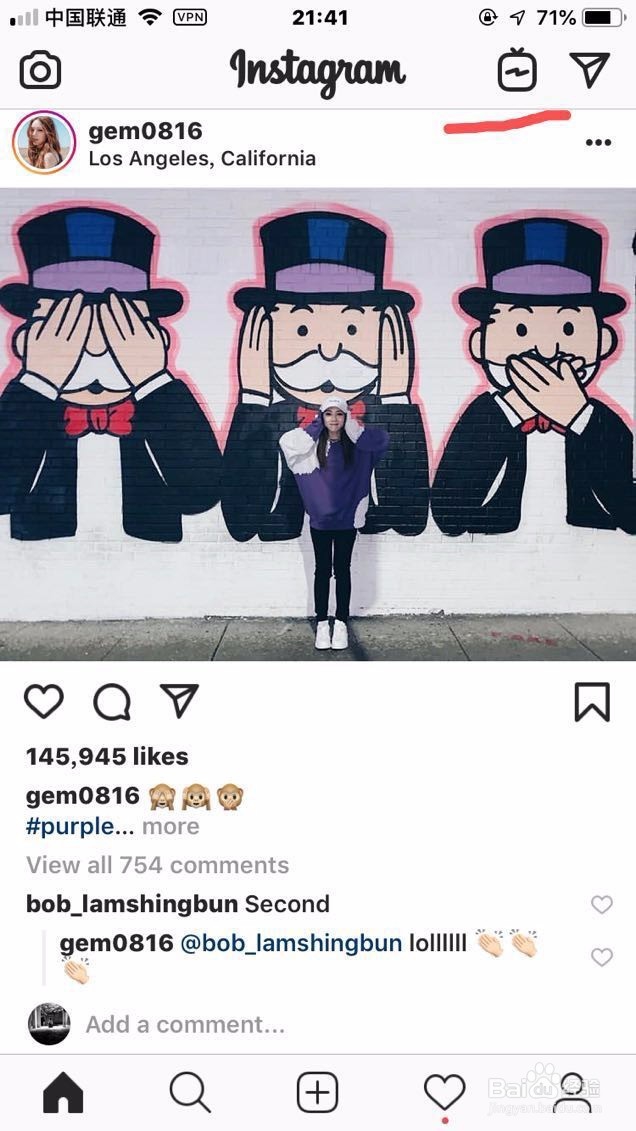The height and width of the screenshot is (1131, 636).
Task: Open the #purple hashtag link
Action: (70, 827)
